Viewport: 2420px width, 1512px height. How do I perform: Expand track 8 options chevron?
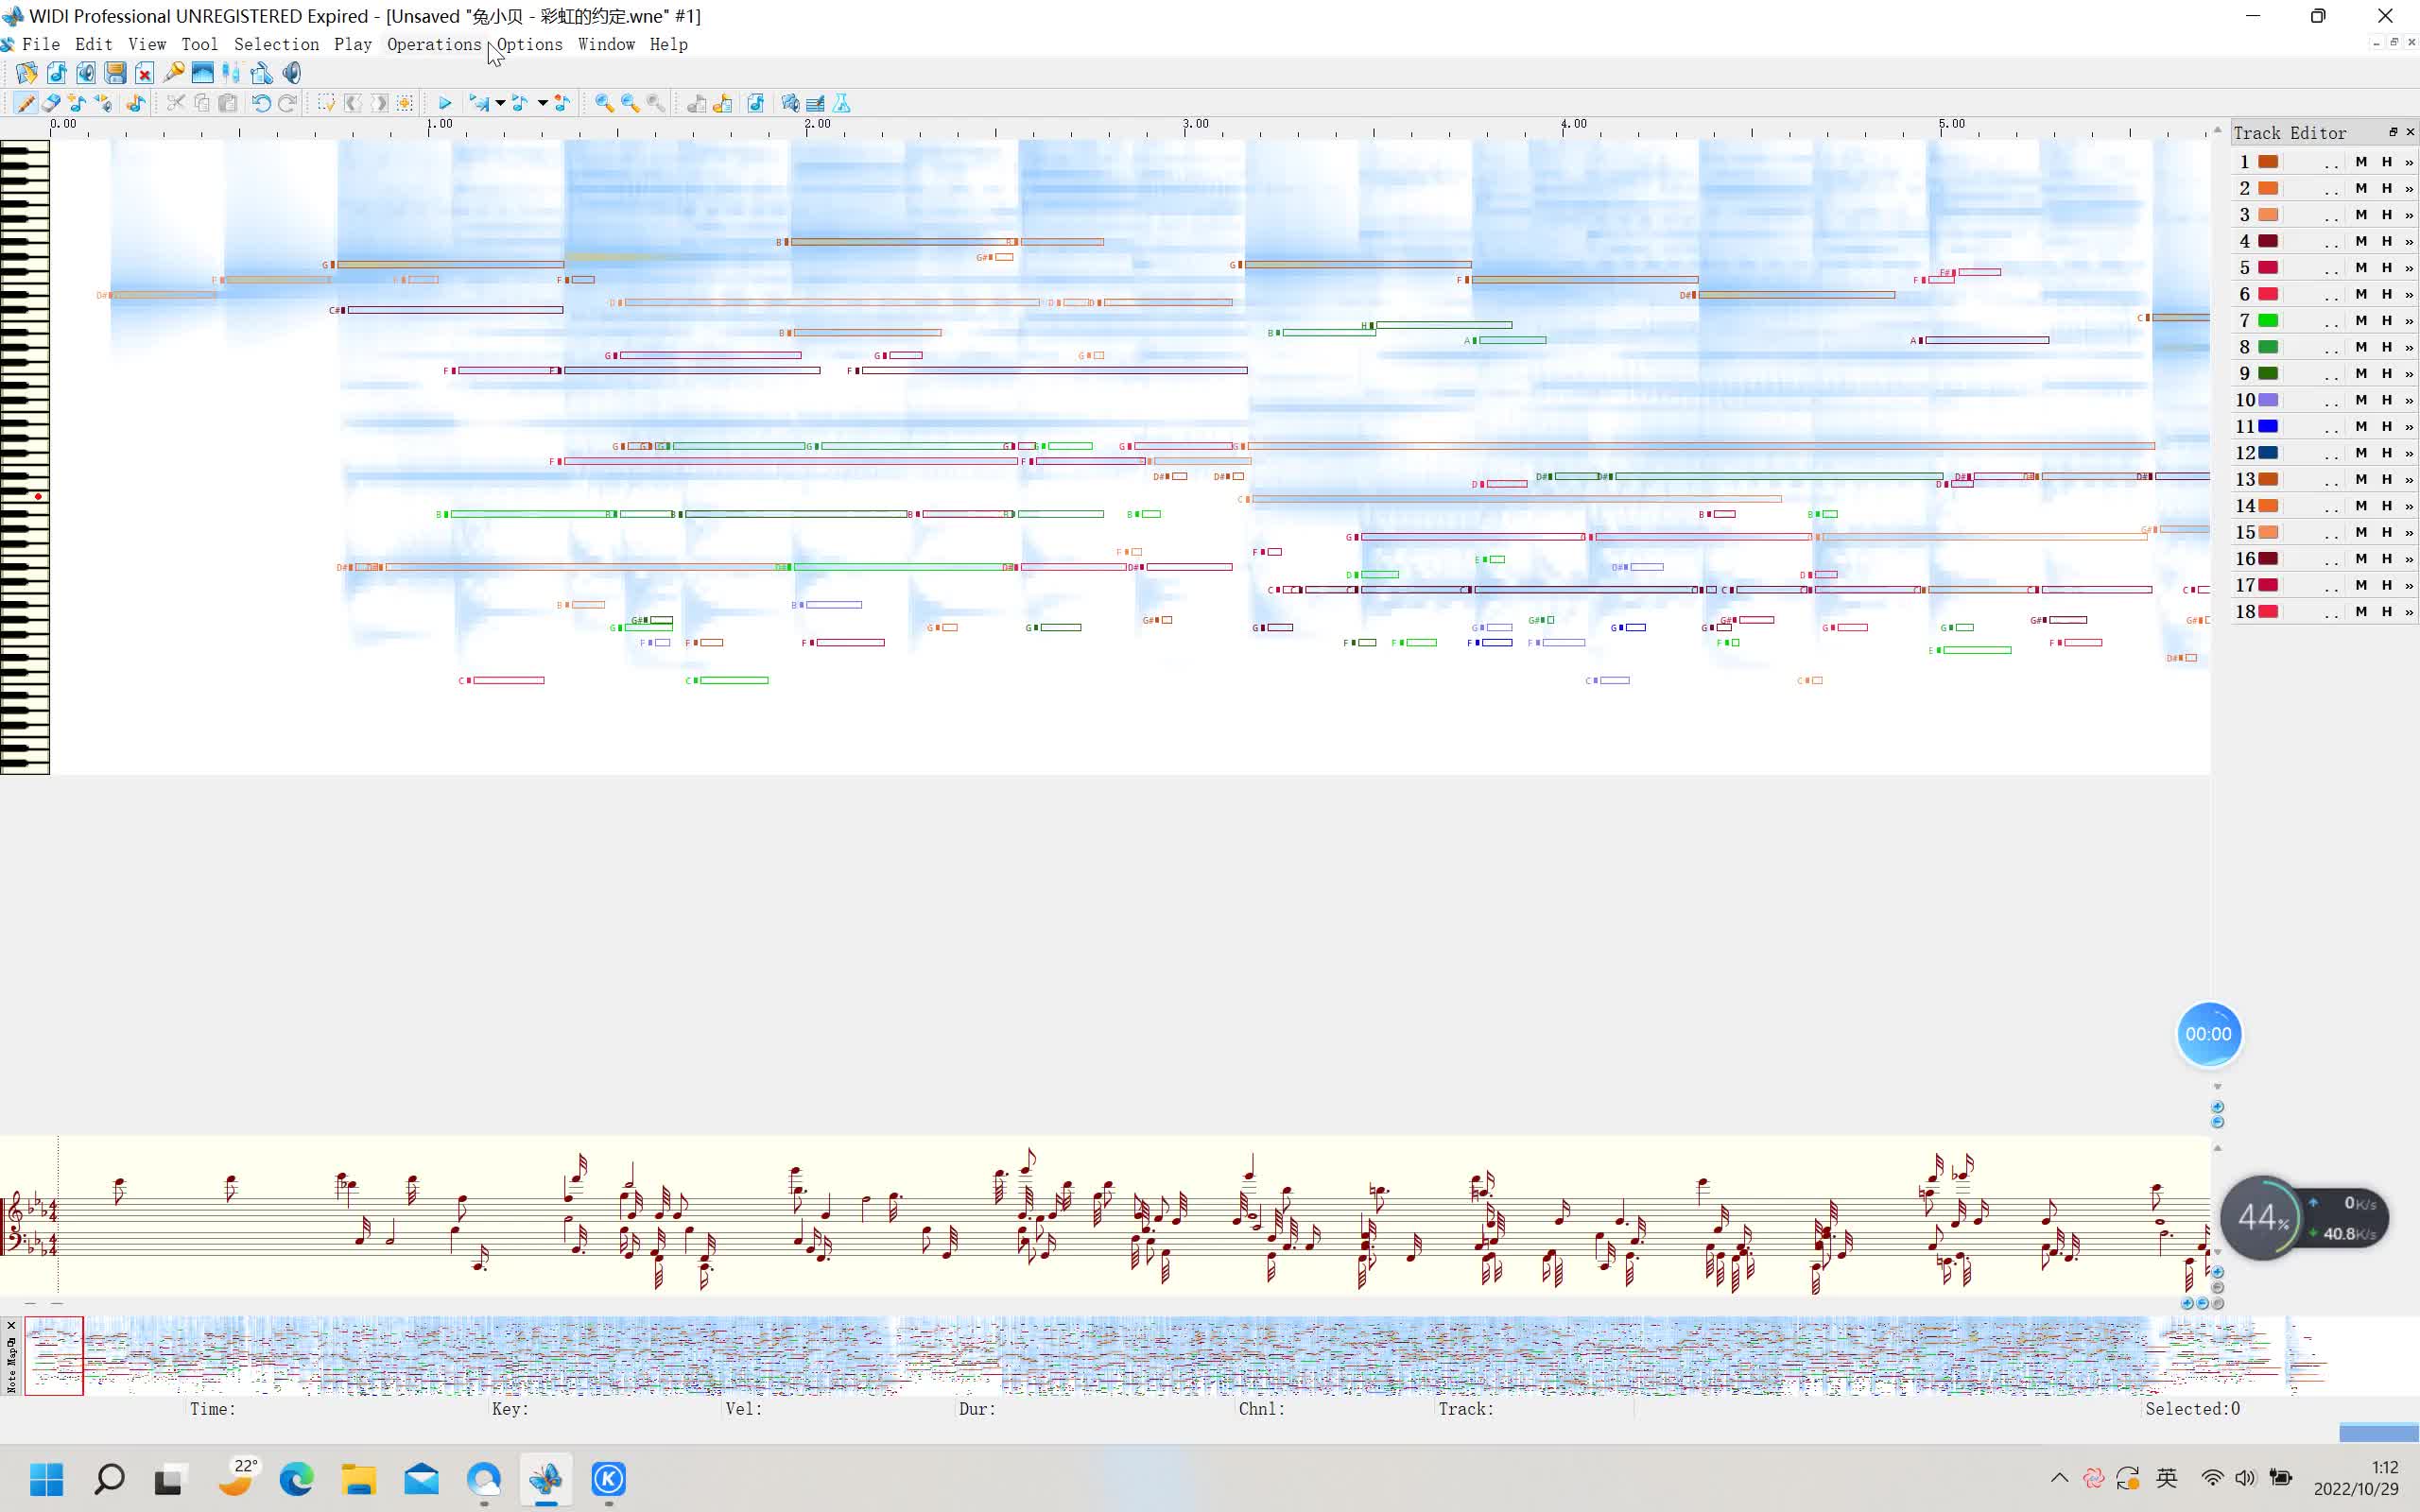coord(2409,347)
